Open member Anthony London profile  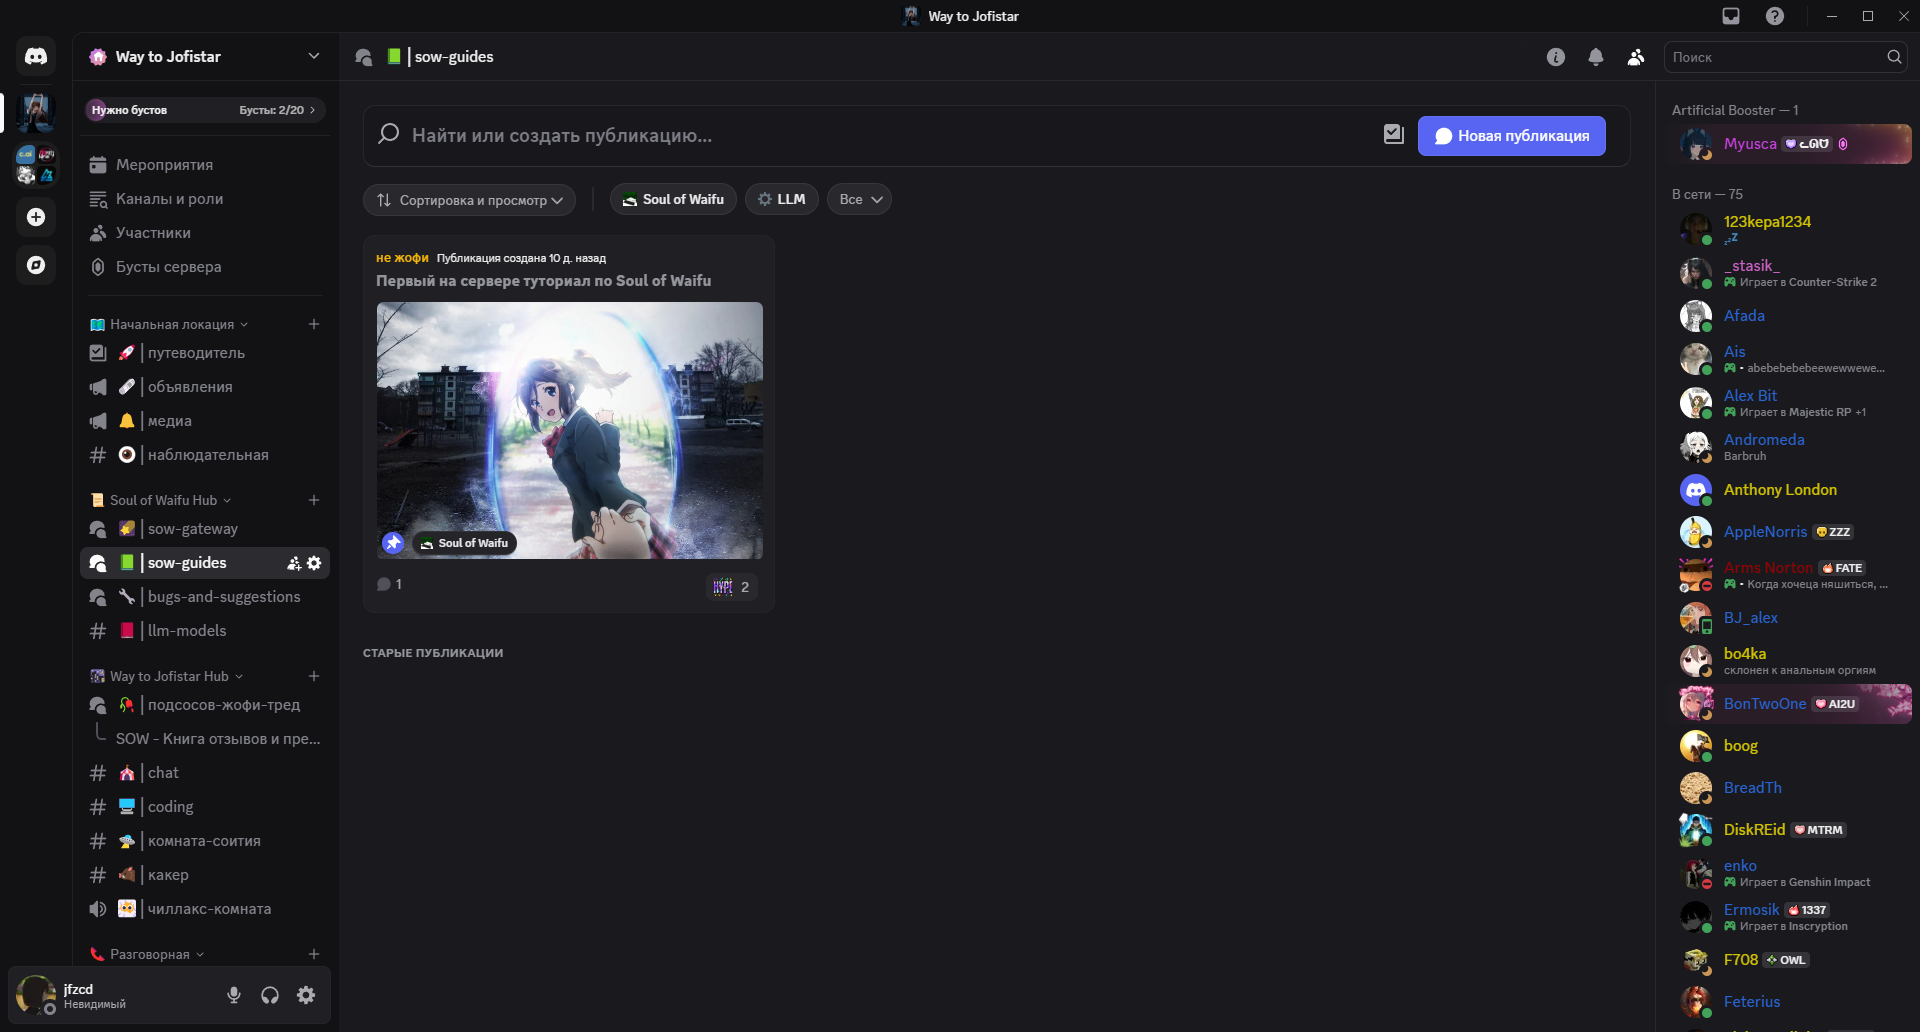coord(1794,490)
